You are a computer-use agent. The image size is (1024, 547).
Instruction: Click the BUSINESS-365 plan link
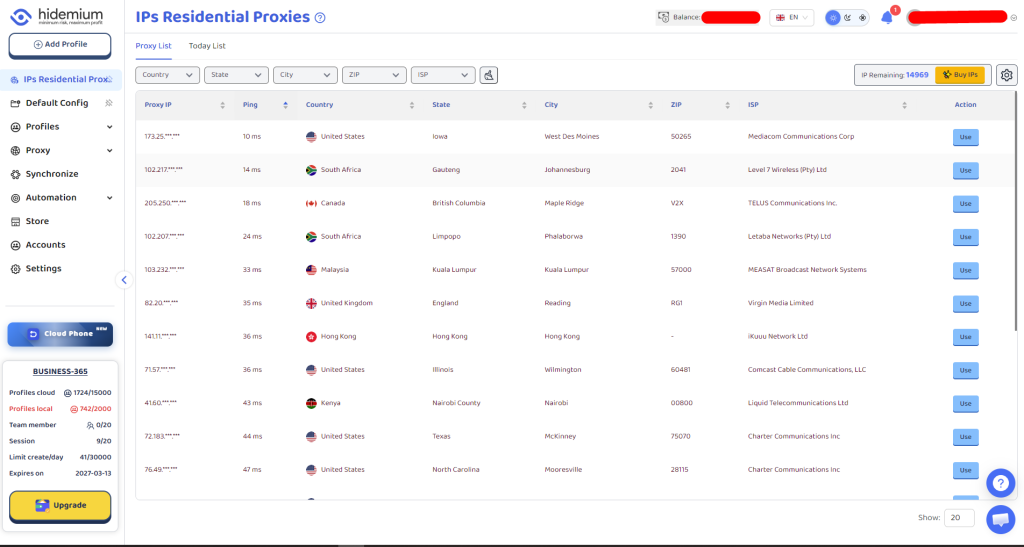point(60,371)
